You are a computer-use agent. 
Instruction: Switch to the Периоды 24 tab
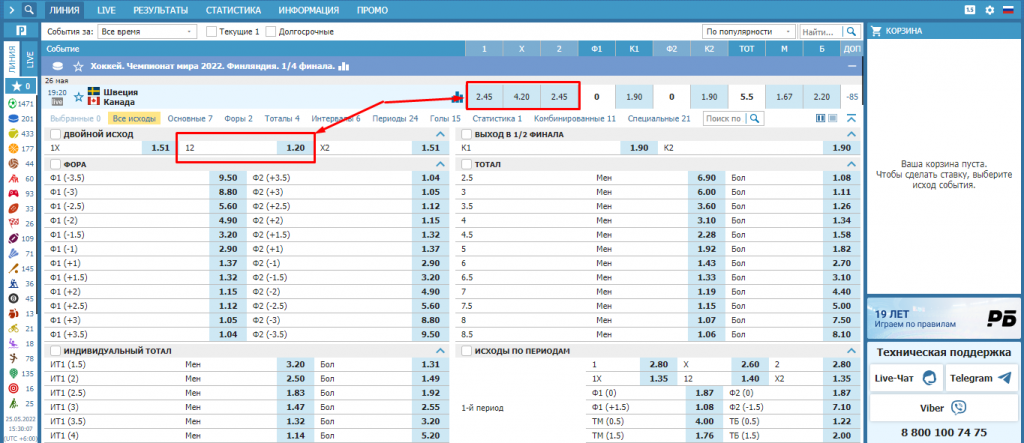pos(394,118)
